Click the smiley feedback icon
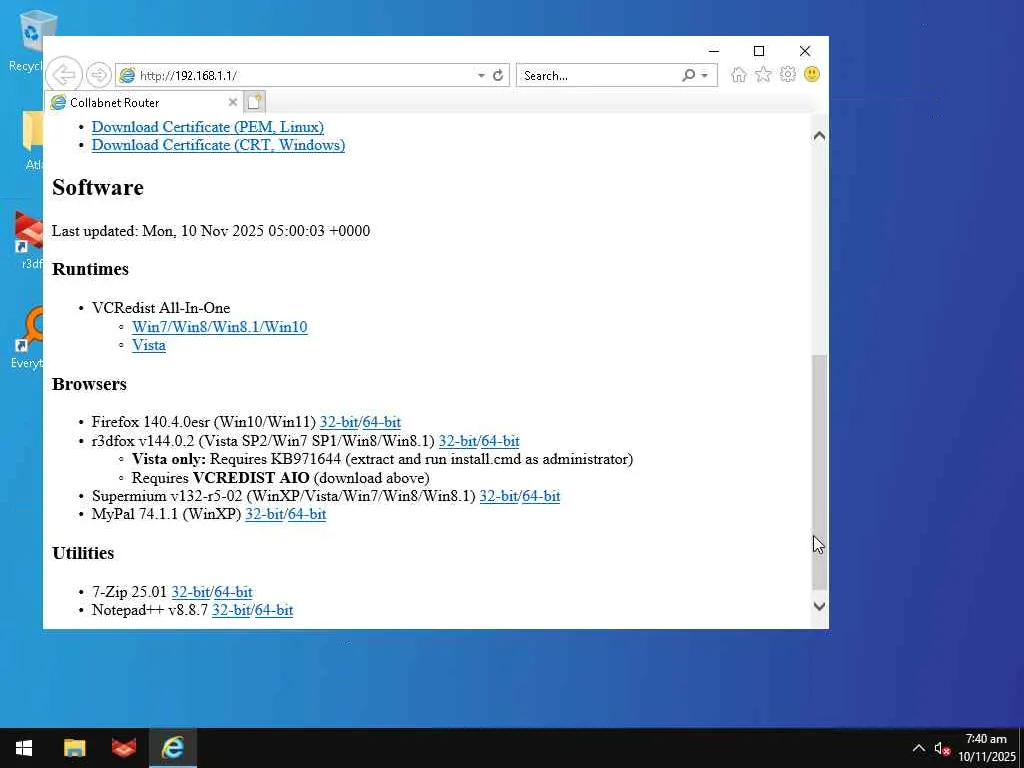 pyautogui.click(x=812, y=74)
